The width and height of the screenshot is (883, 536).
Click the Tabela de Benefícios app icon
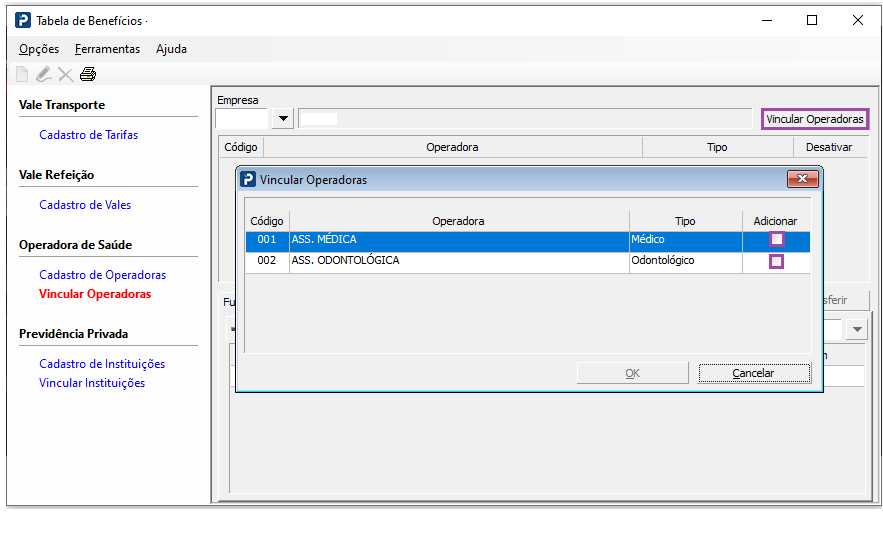[x=23, y=20]
